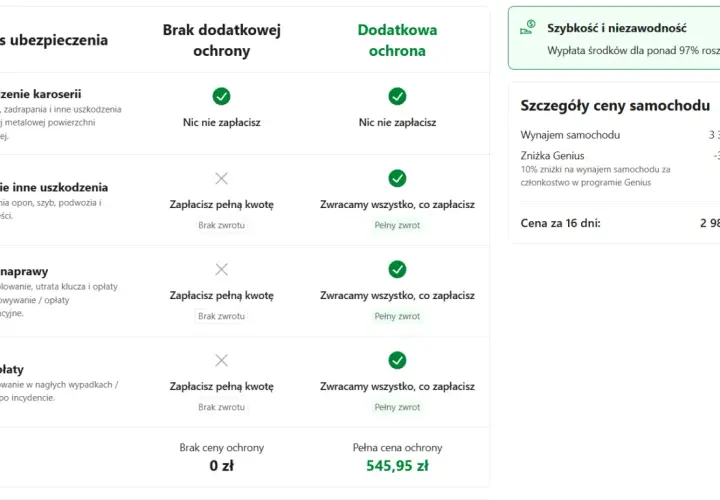The height and width of the screenshot is (500, 720).
Task: Click Brak zwrotu badge in opłaty row
Action: click(221, 407)
